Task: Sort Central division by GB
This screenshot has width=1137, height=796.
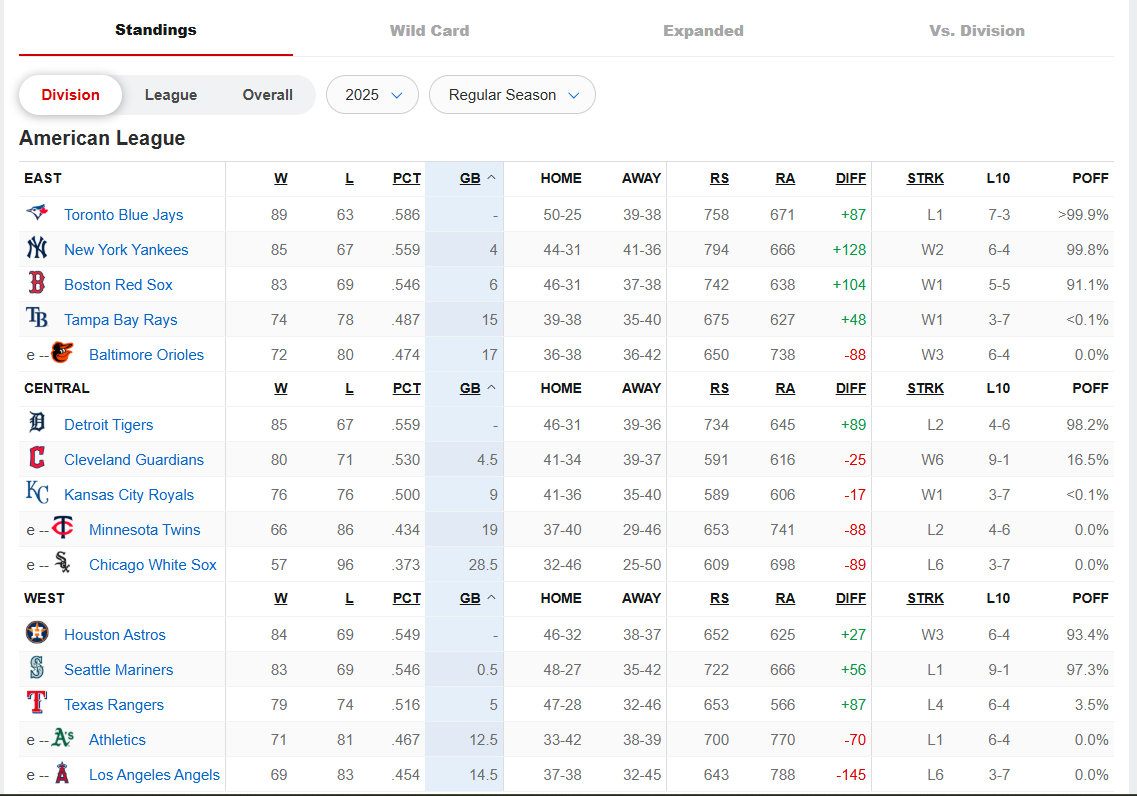Action: 477,389
